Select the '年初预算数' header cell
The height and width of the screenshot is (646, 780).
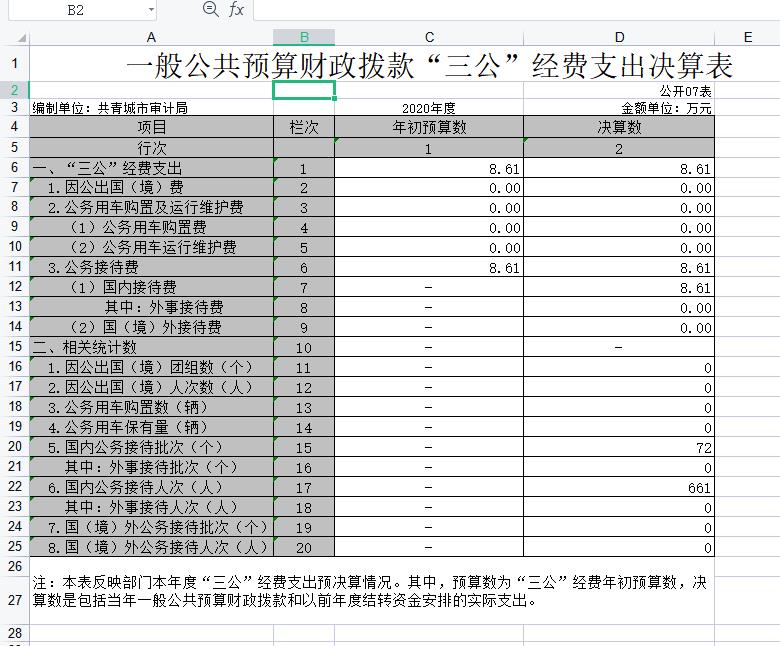click(428, 128)
